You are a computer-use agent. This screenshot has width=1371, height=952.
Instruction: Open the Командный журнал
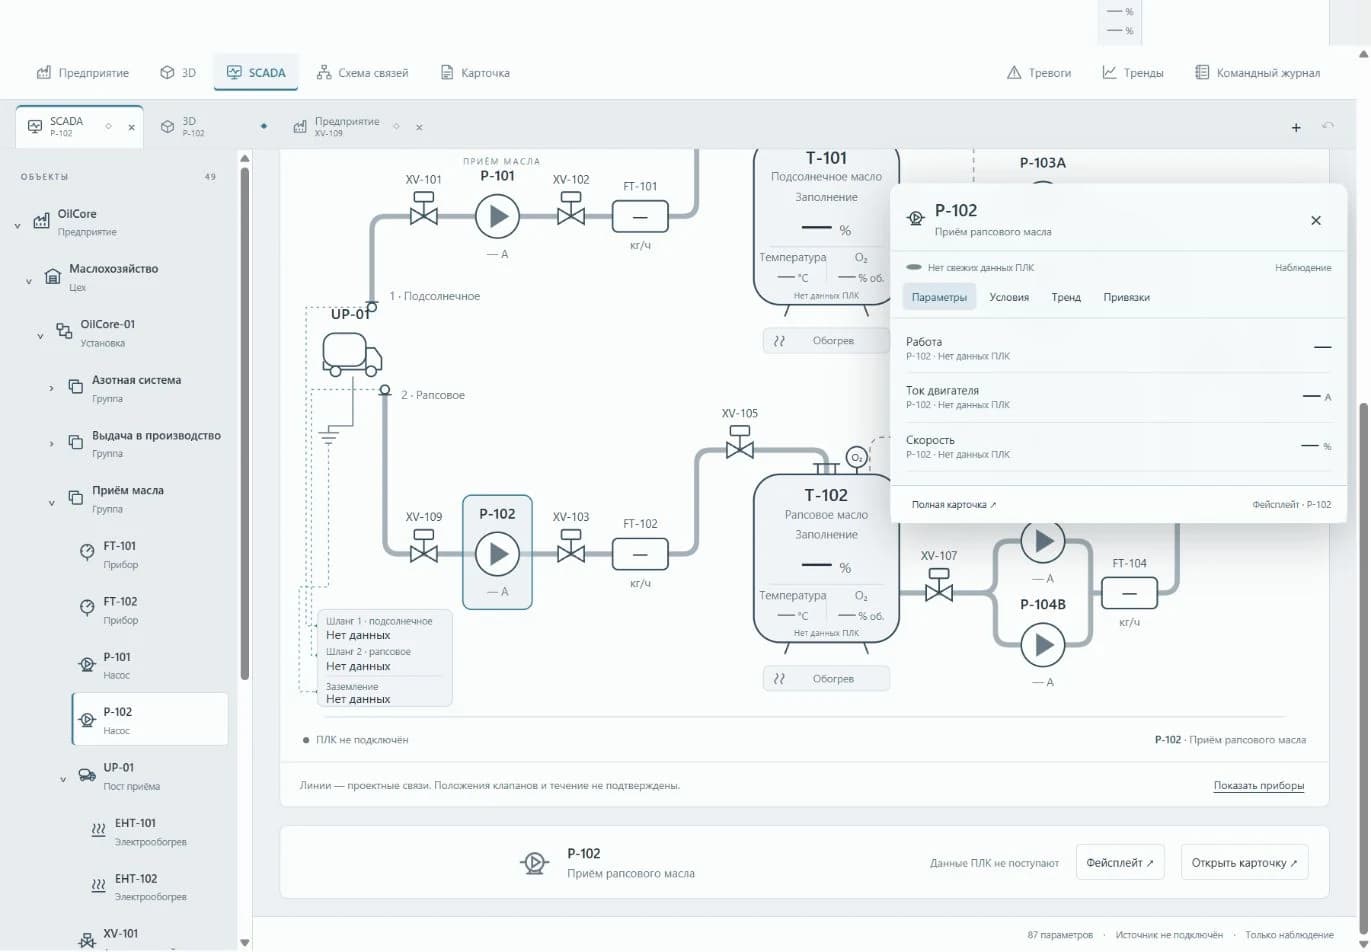tap(1257, 73)
